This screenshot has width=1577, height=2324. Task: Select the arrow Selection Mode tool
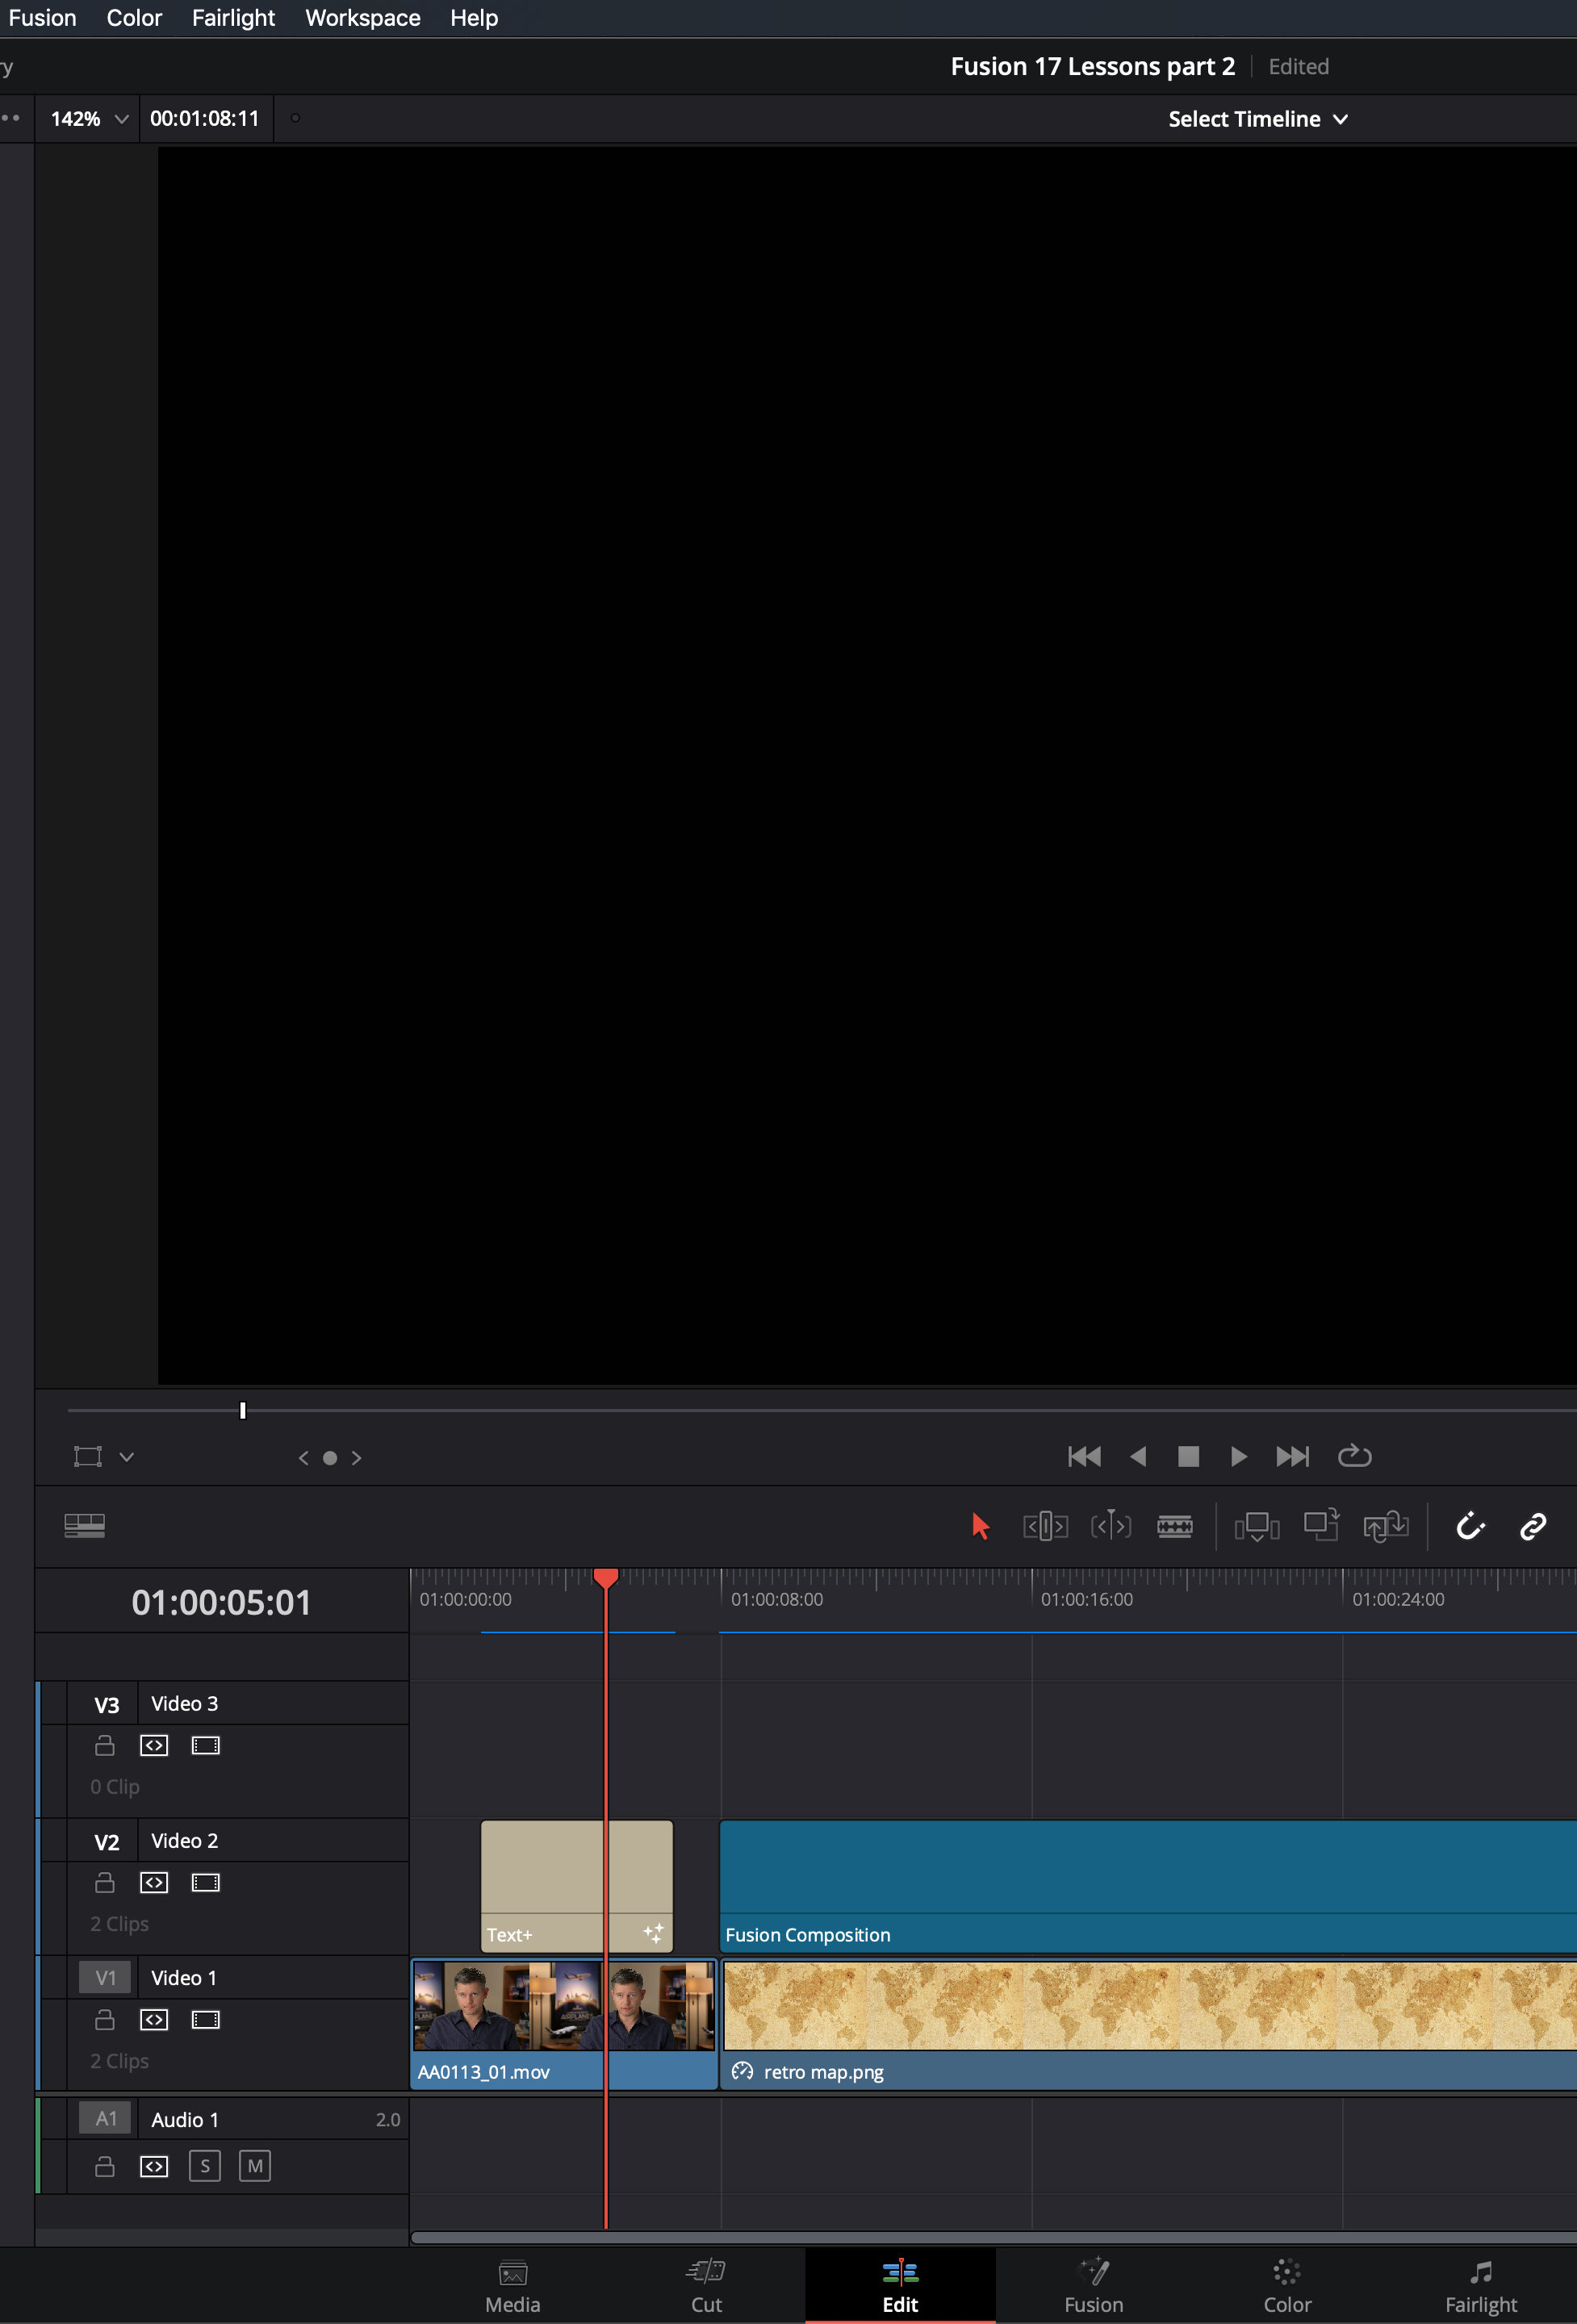coord(980,1526)
